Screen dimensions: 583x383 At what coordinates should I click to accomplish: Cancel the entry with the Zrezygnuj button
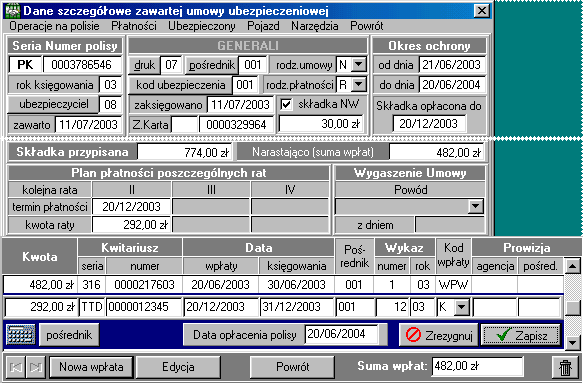click(x=439, y=335)
